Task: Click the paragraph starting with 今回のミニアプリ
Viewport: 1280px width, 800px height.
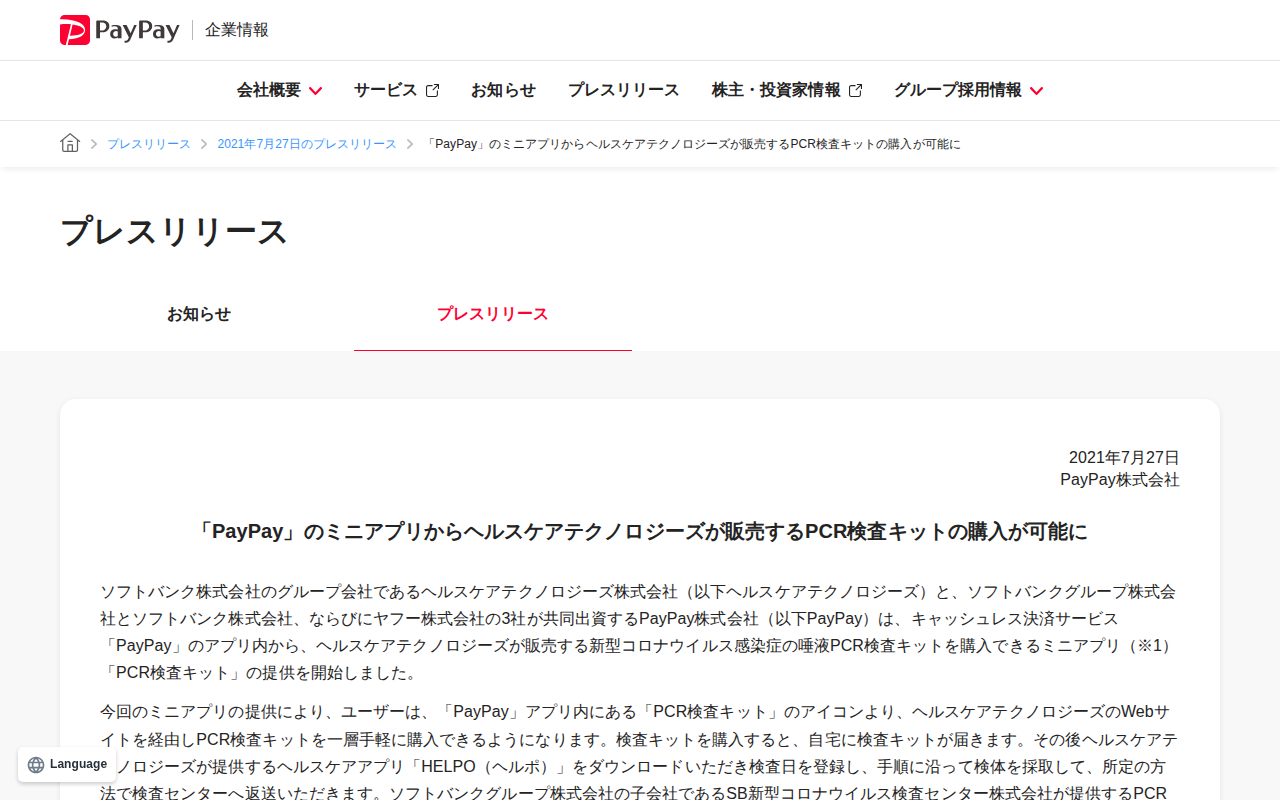Action: click(640, 753)
